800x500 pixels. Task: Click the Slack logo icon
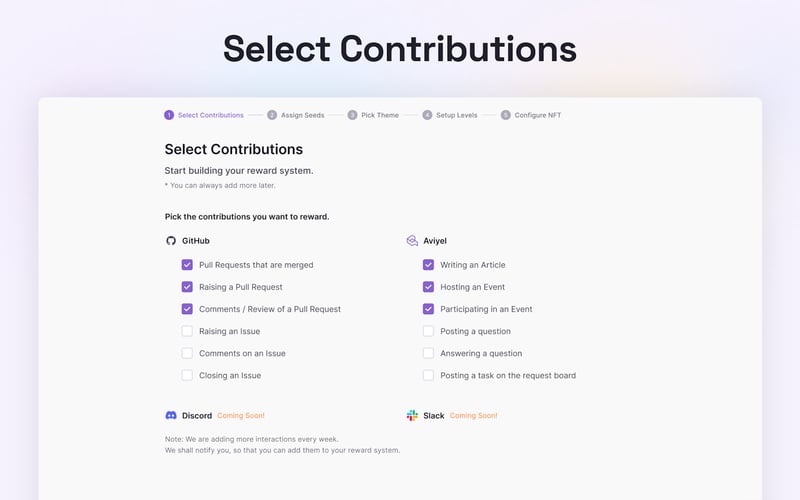(412, 415)
